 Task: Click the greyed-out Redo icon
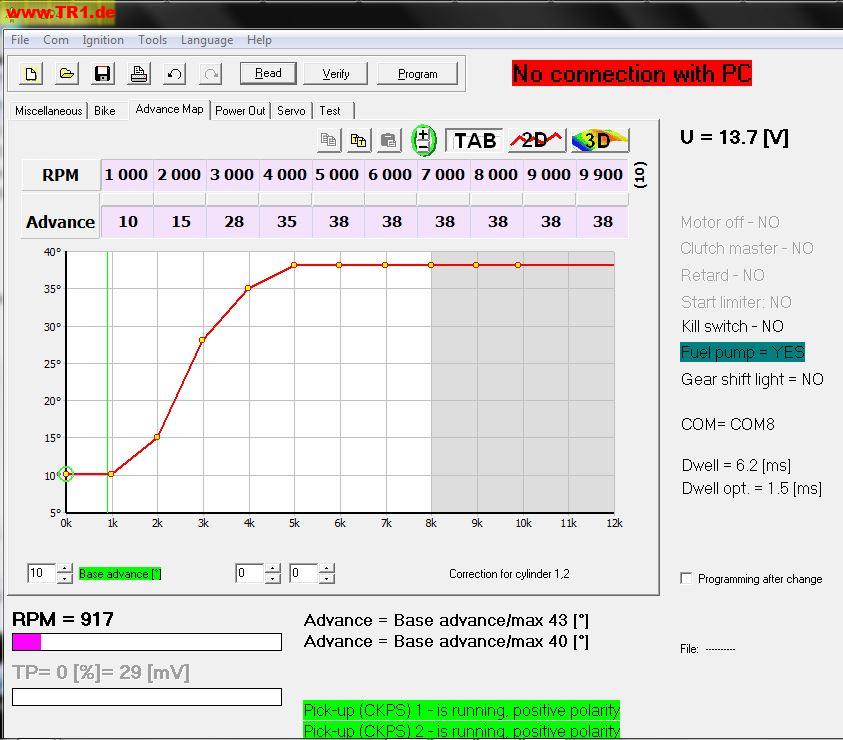coord(210,74)
